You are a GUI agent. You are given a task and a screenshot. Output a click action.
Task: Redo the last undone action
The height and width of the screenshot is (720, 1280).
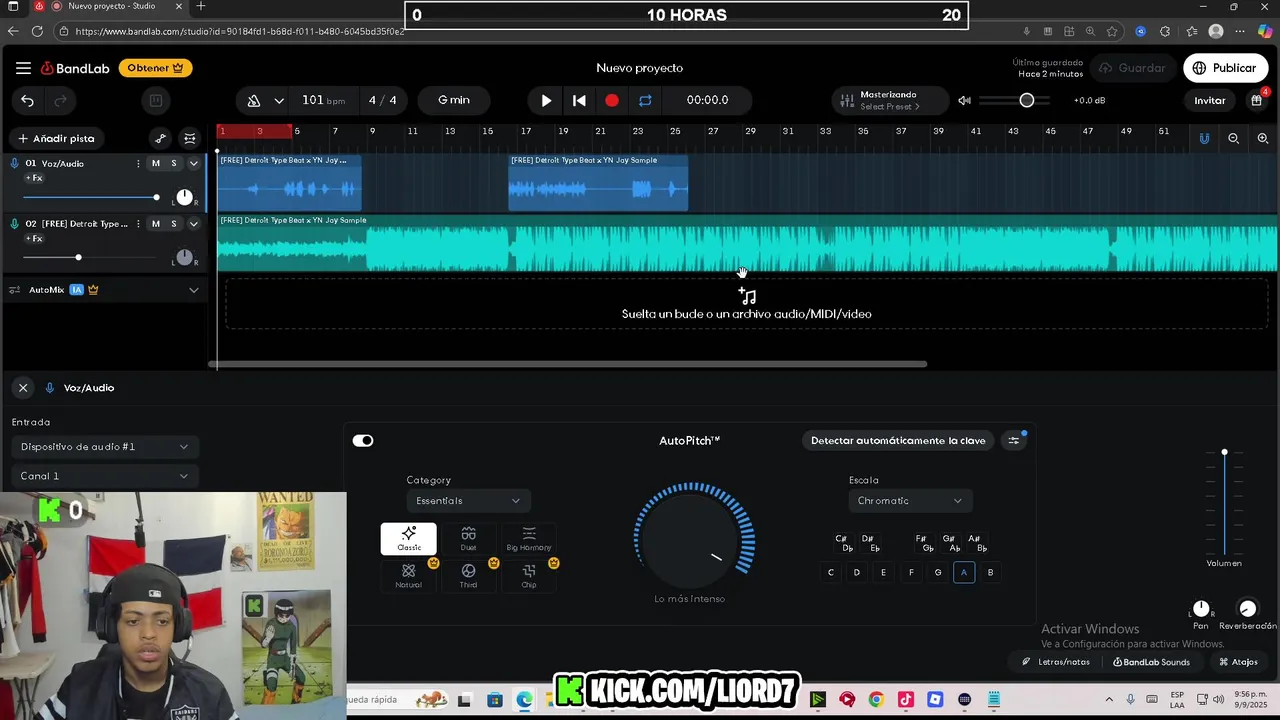pos(60,100)
